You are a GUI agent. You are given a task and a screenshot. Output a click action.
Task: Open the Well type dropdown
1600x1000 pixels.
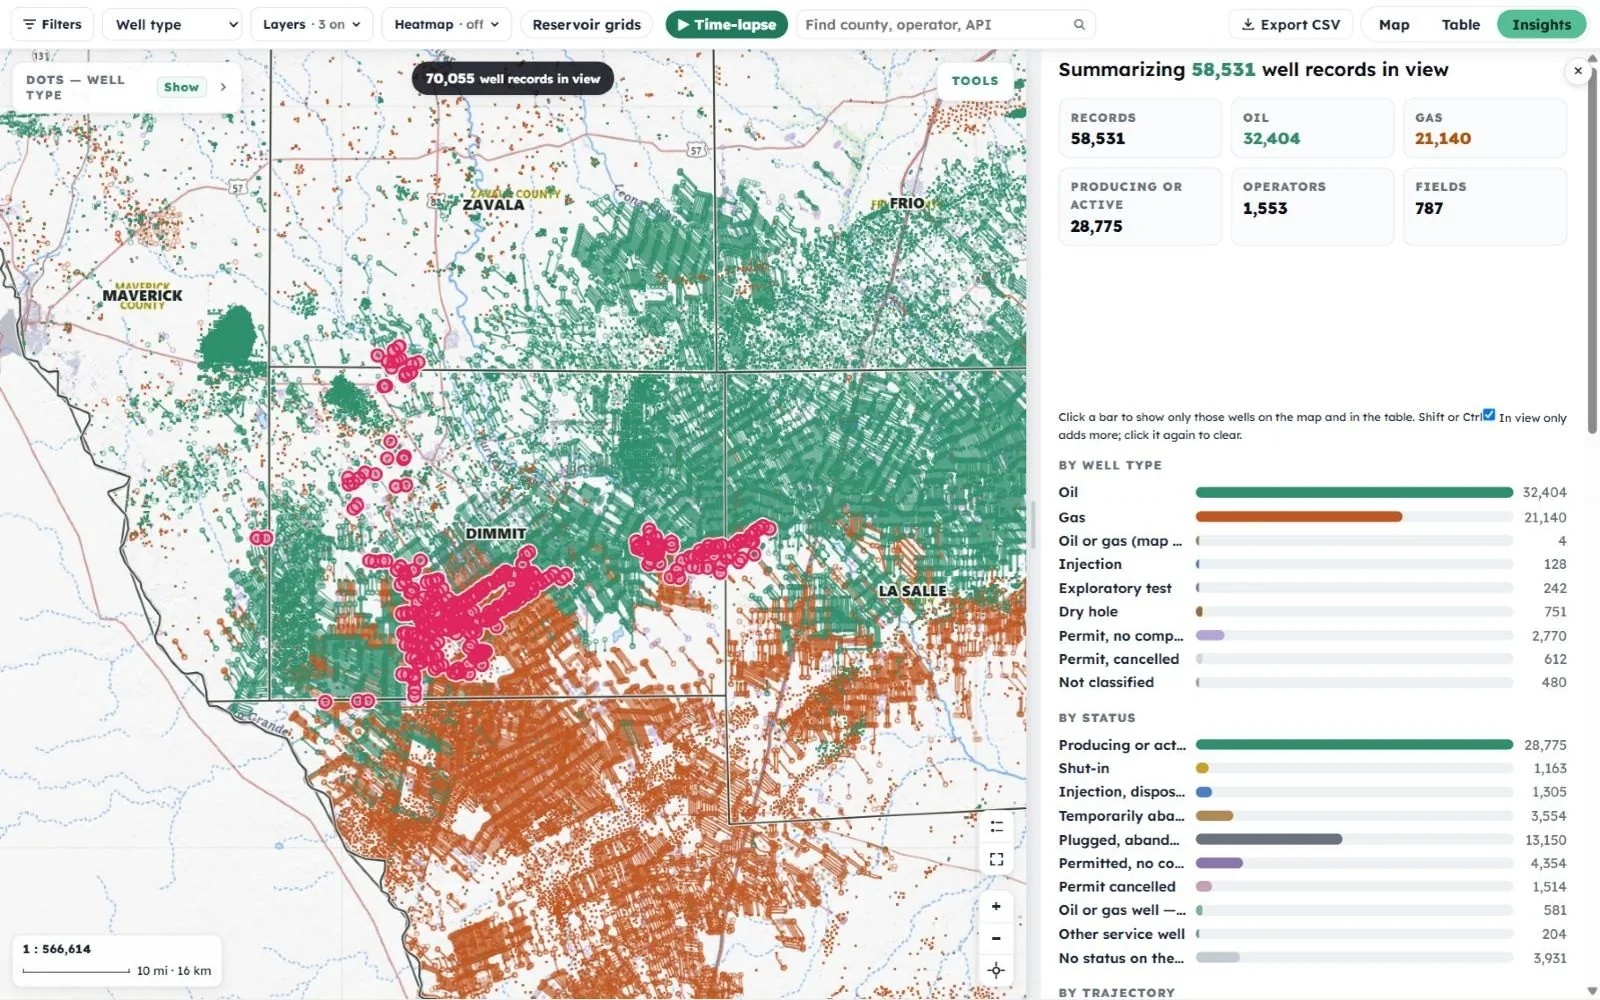pos(172,24)
